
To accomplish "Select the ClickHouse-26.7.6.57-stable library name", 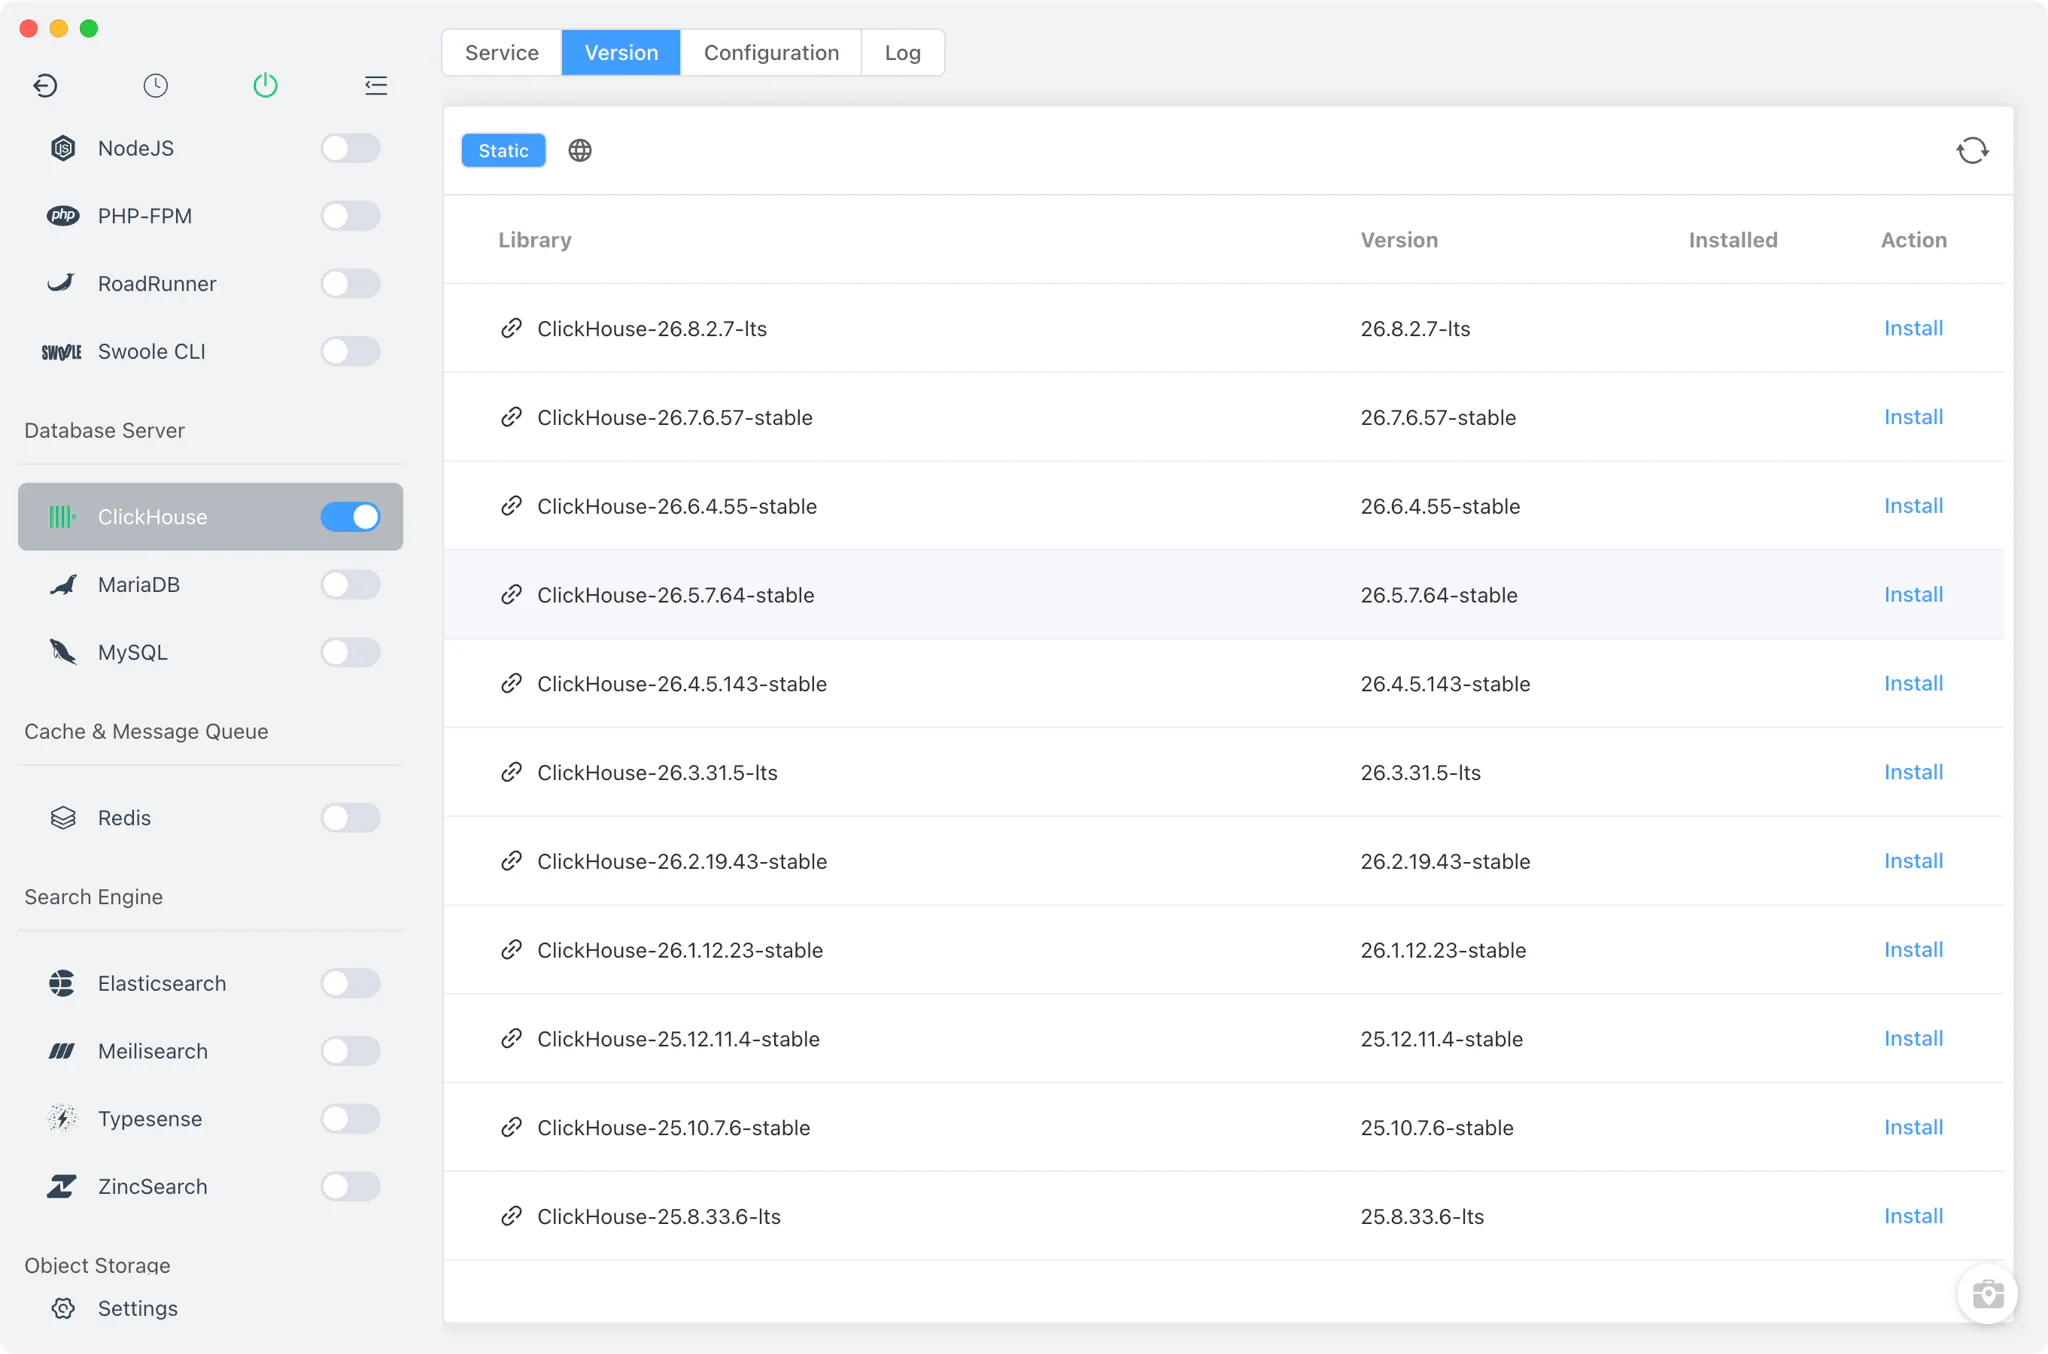I will [675, 417].
